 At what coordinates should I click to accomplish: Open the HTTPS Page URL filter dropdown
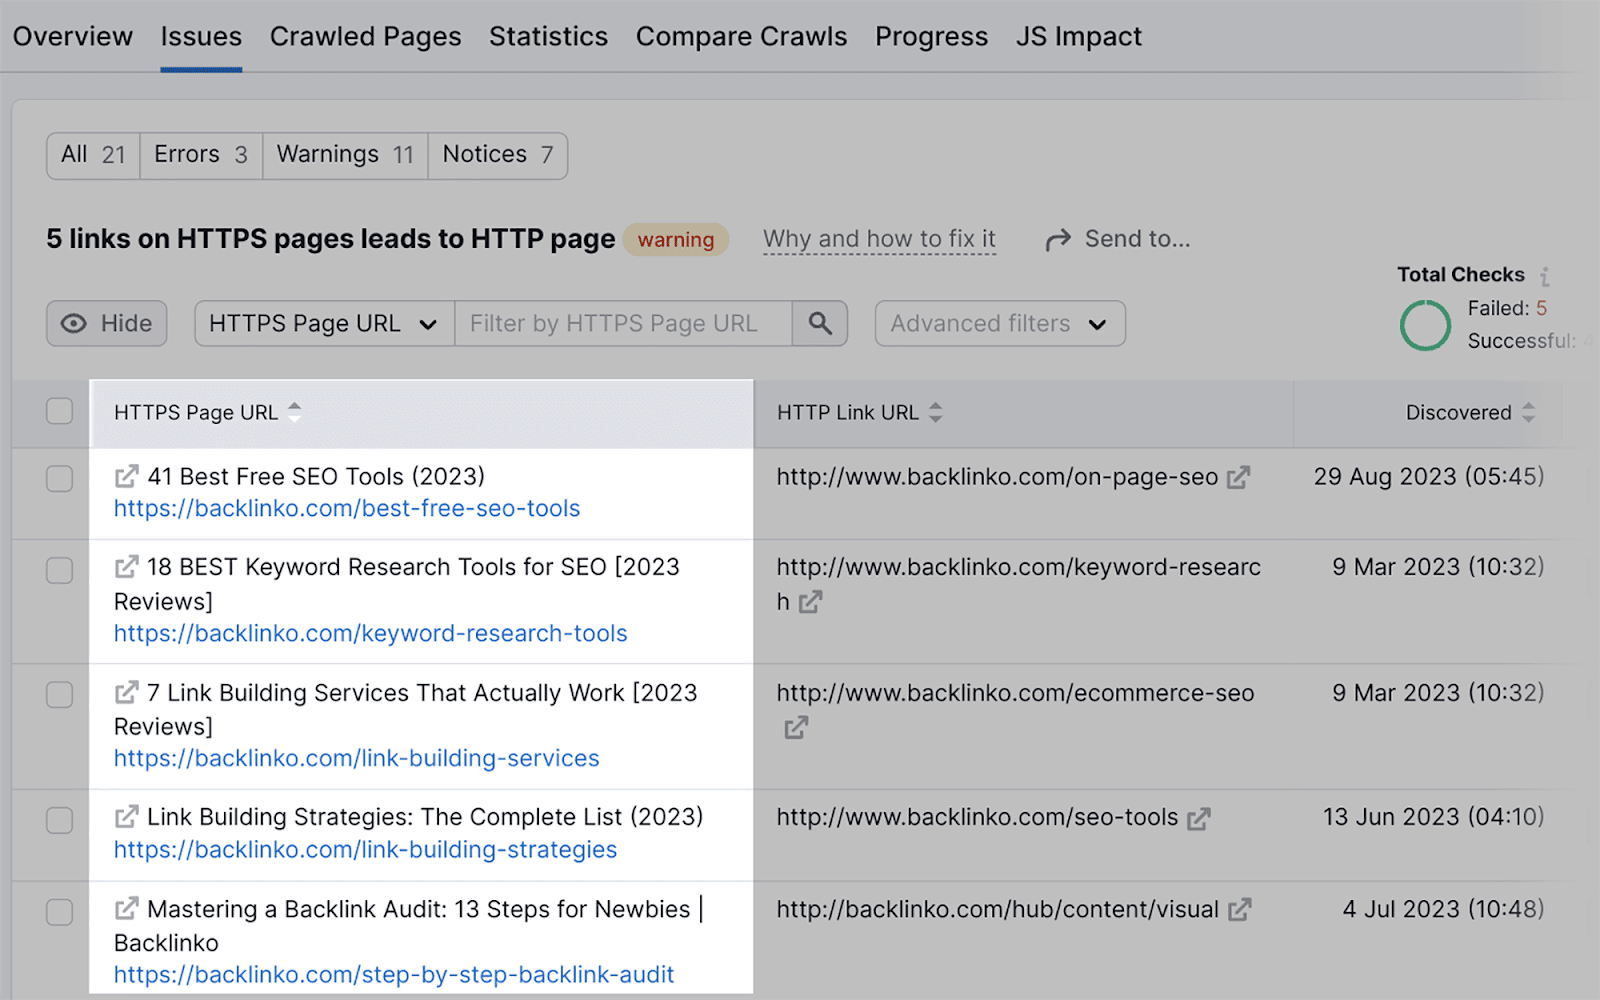click(x=322, y=323)
